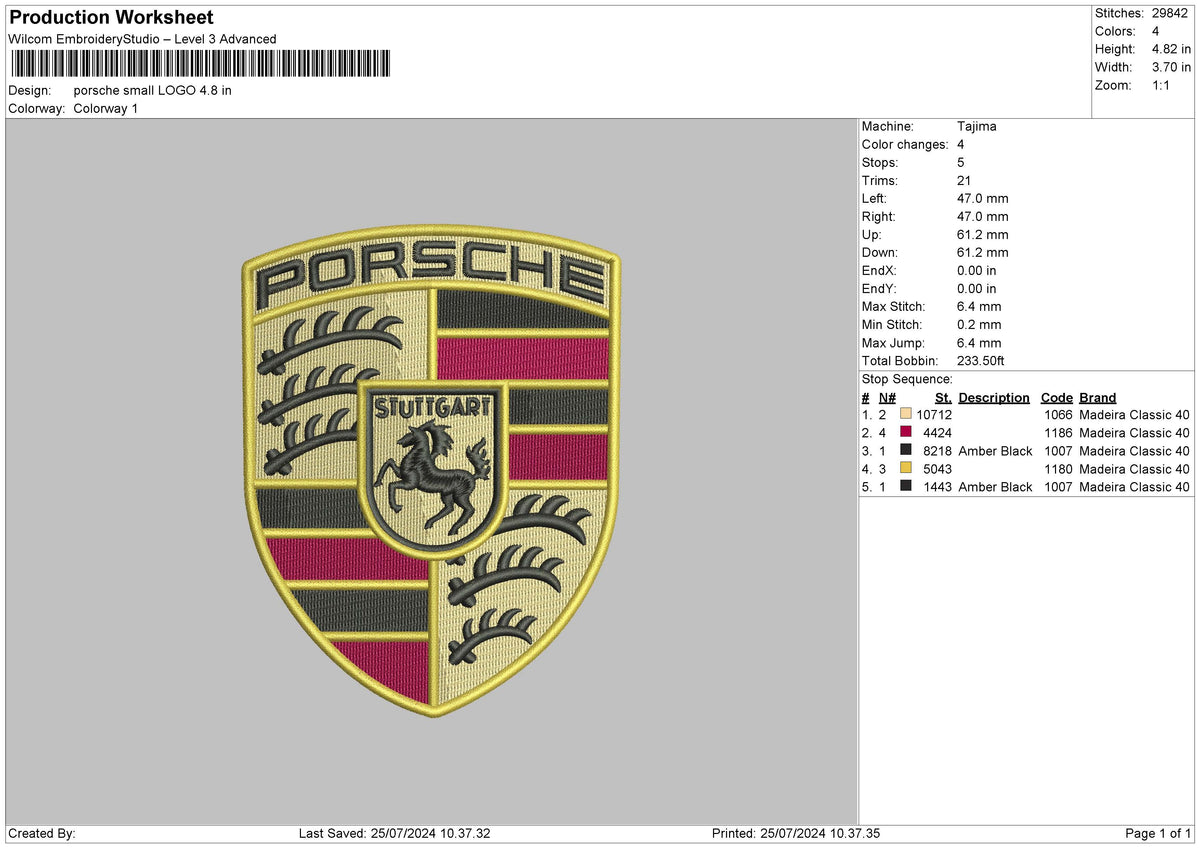Click stitch count 4424 in stop 2
Image resolution: width=1200 pixels, height=848 pixels.
pyautogui.click(x=937, y=432)
